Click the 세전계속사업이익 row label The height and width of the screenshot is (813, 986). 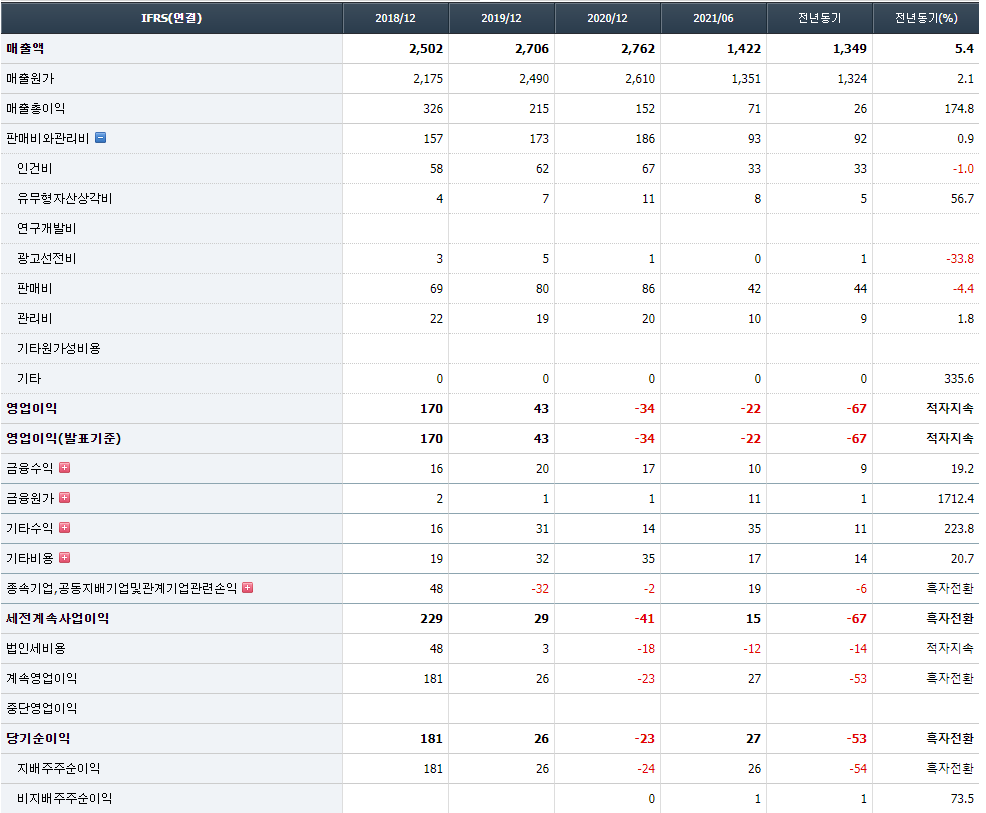(58, 618)
